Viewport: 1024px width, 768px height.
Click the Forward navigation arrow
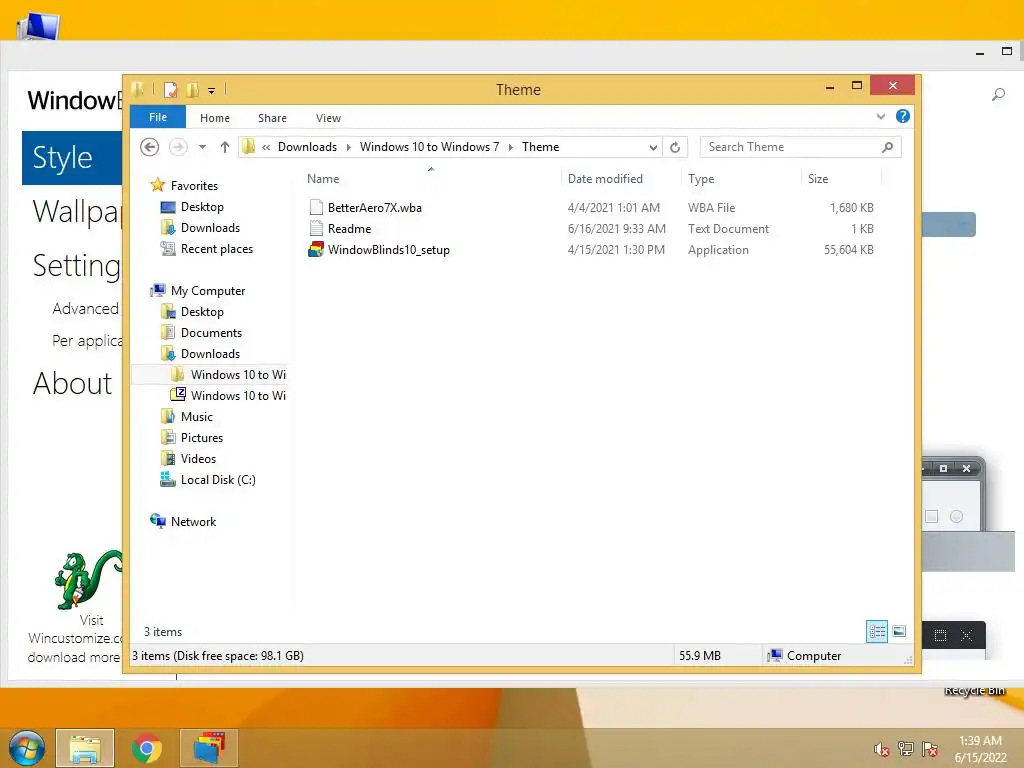[178, 147]
